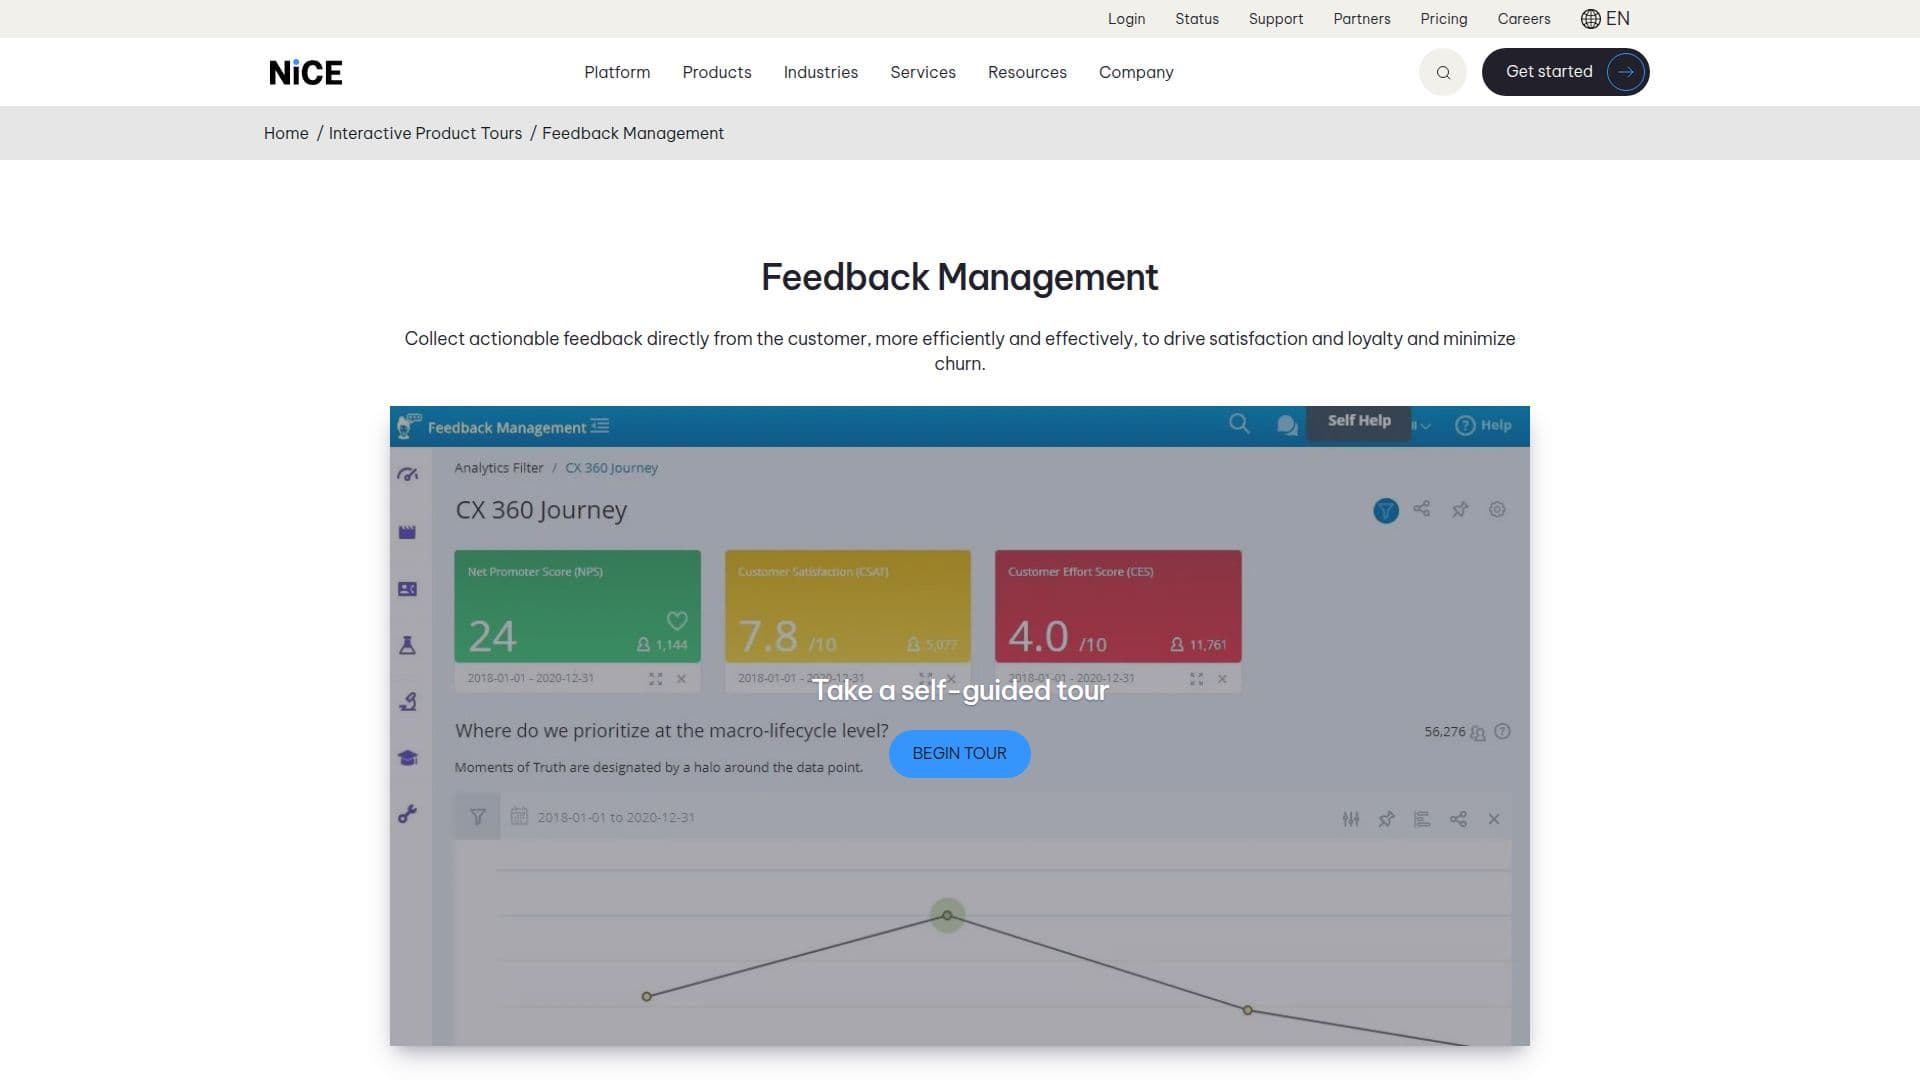Screen dimensions: 1920x1080
Task: Open the contact card sidebar icon
Action: click(407, 589)
